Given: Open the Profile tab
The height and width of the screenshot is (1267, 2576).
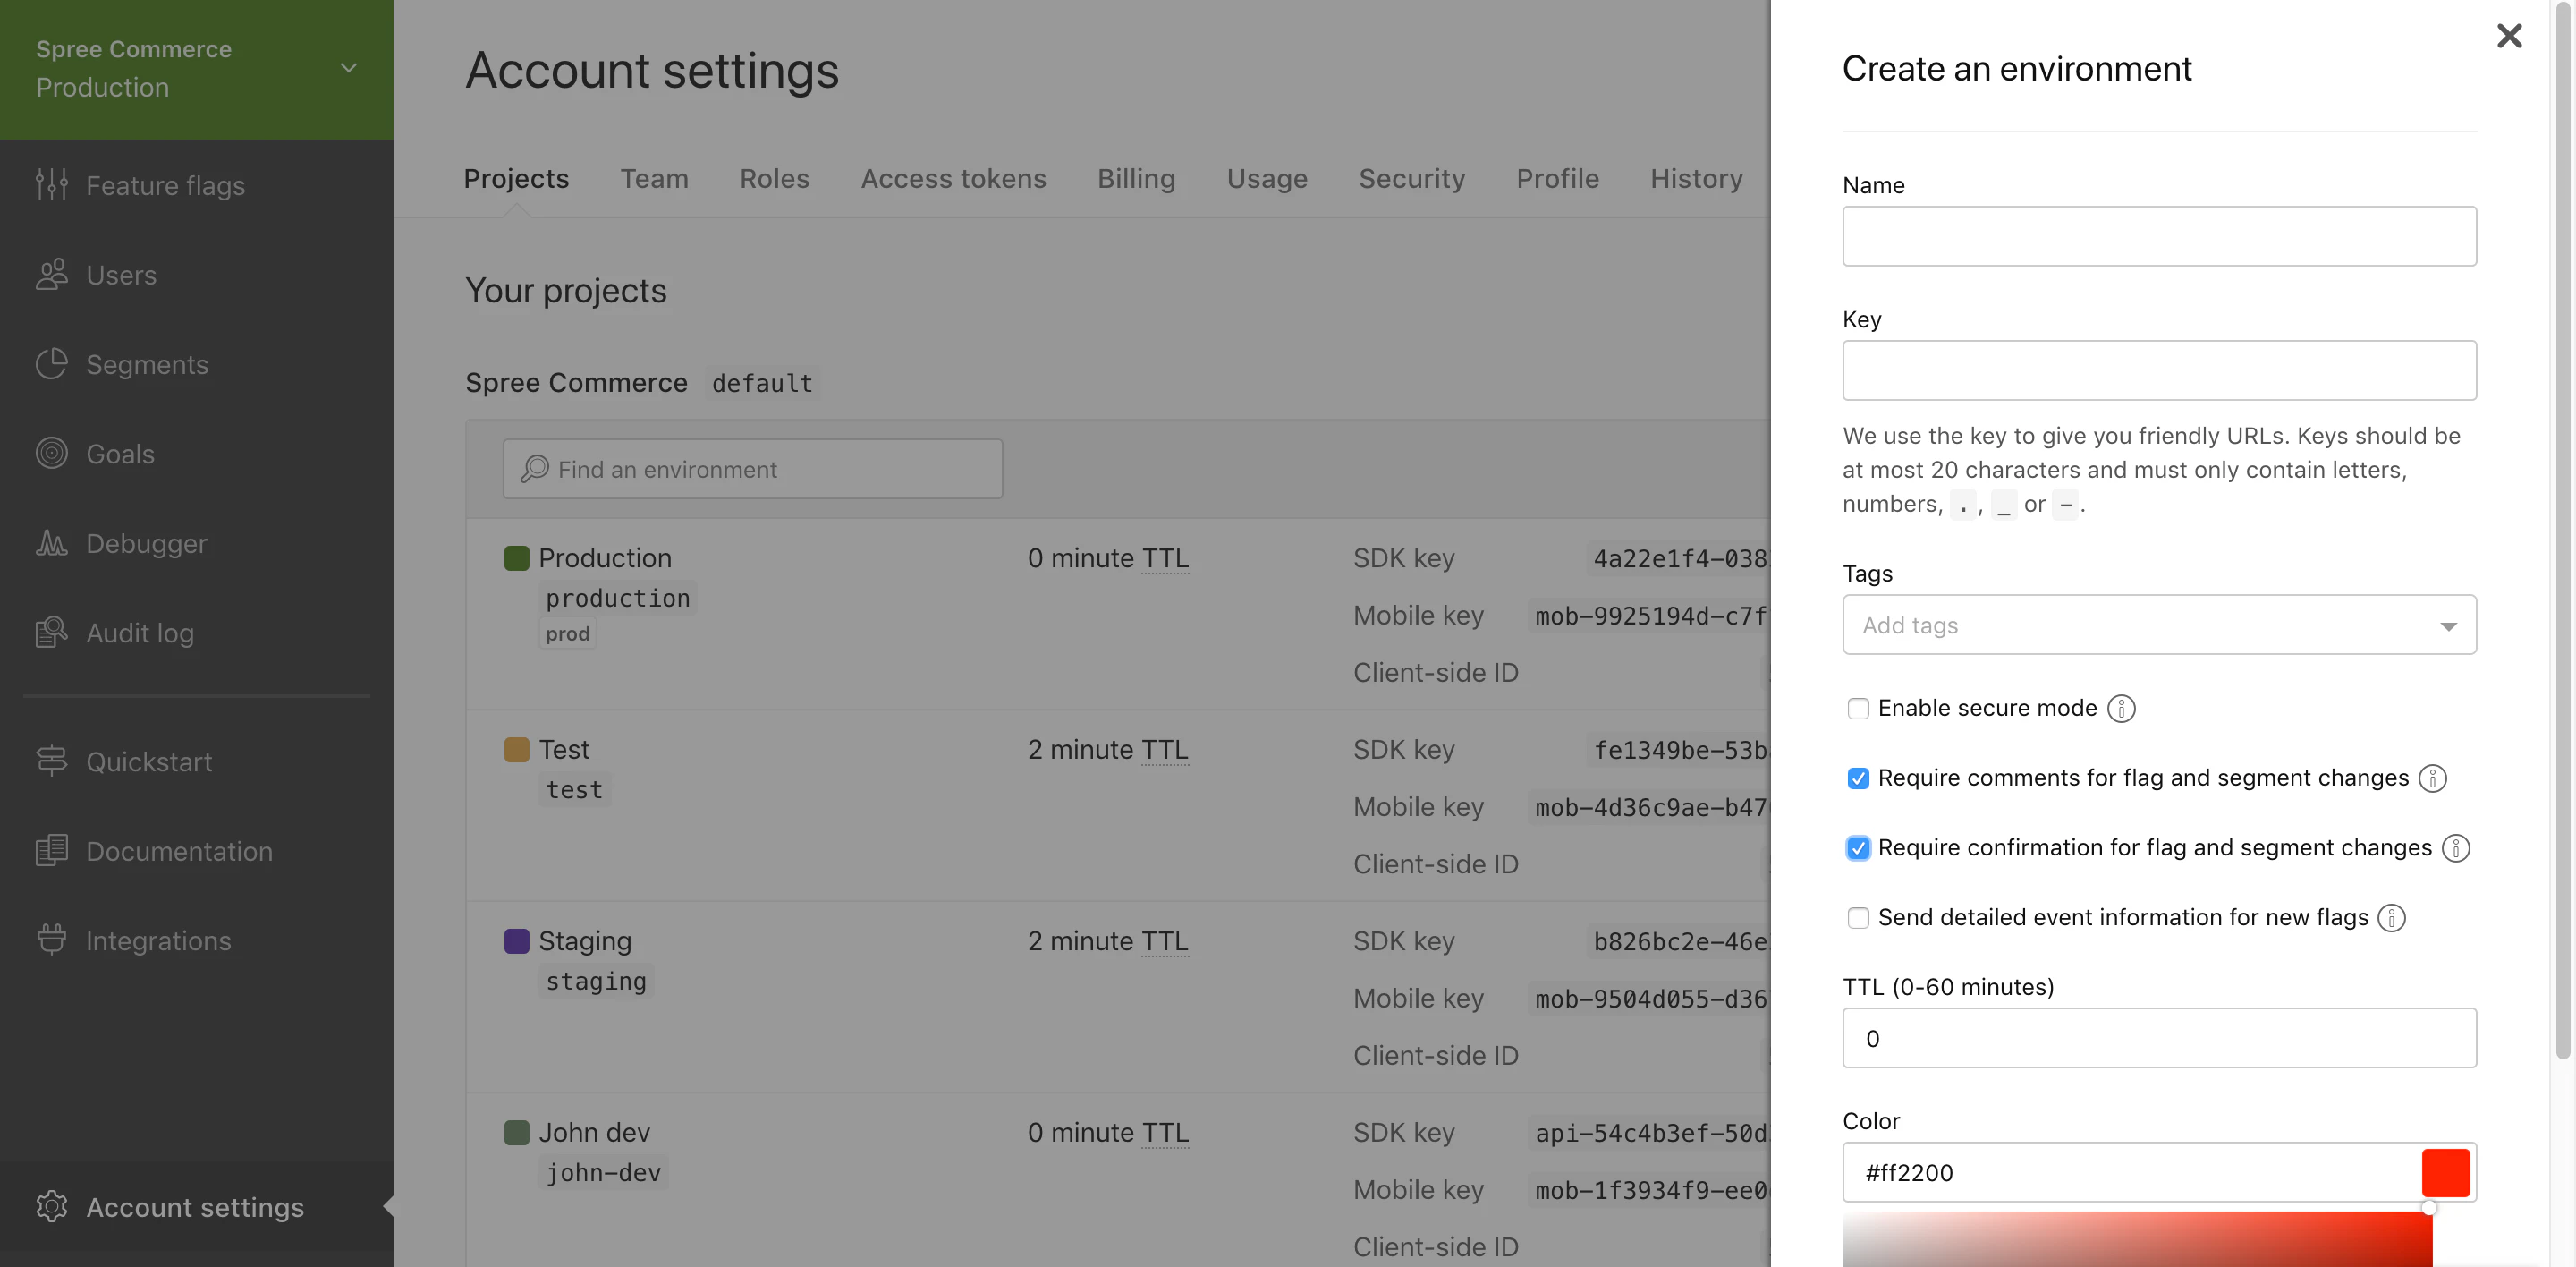Looking at the screenshot, I should tap(1557, 178).
